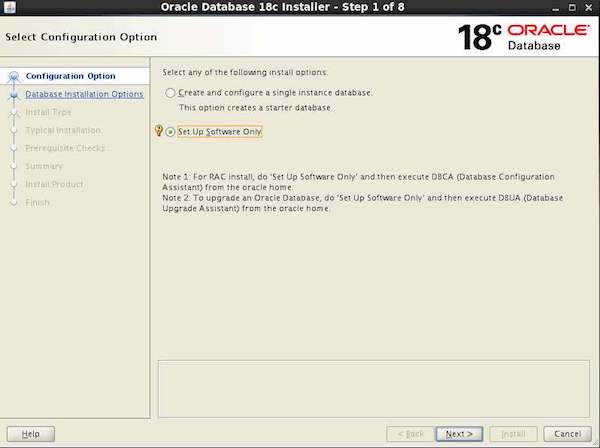600x448 pixels.
Task: Open Help for the installer
Action: (31, 434)
